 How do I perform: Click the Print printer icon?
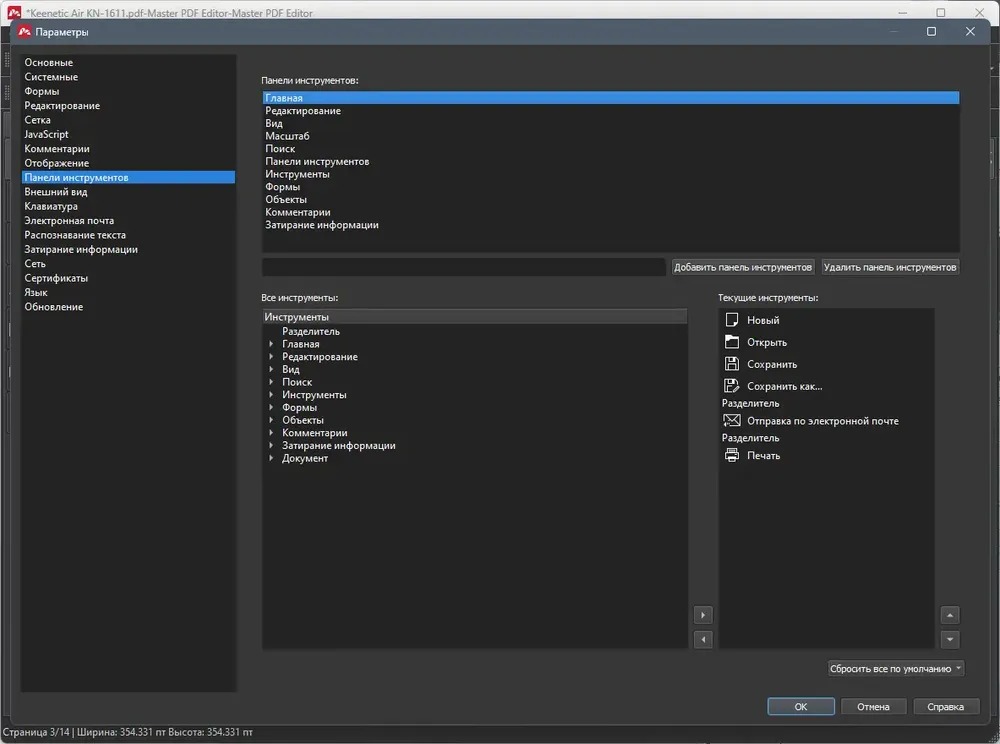coord(732,455)
